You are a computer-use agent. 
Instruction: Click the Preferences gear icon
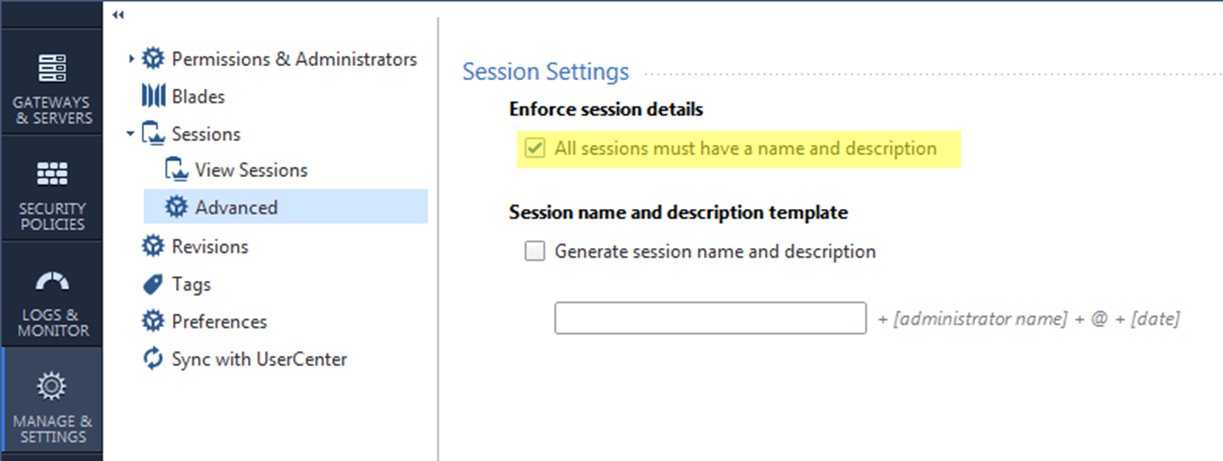pyautogui.click(x=153, y=321)
